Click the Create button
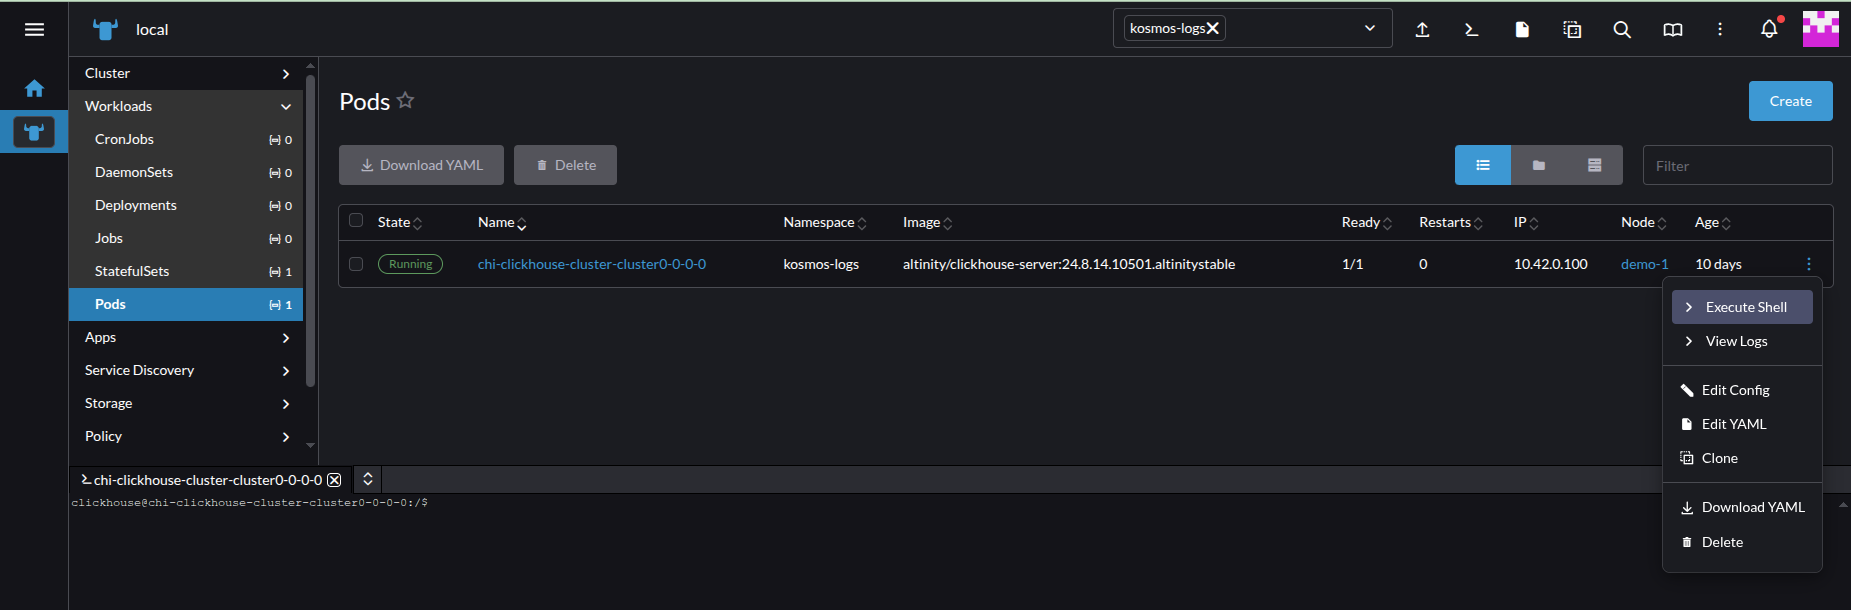 [x=1790, y=101]
